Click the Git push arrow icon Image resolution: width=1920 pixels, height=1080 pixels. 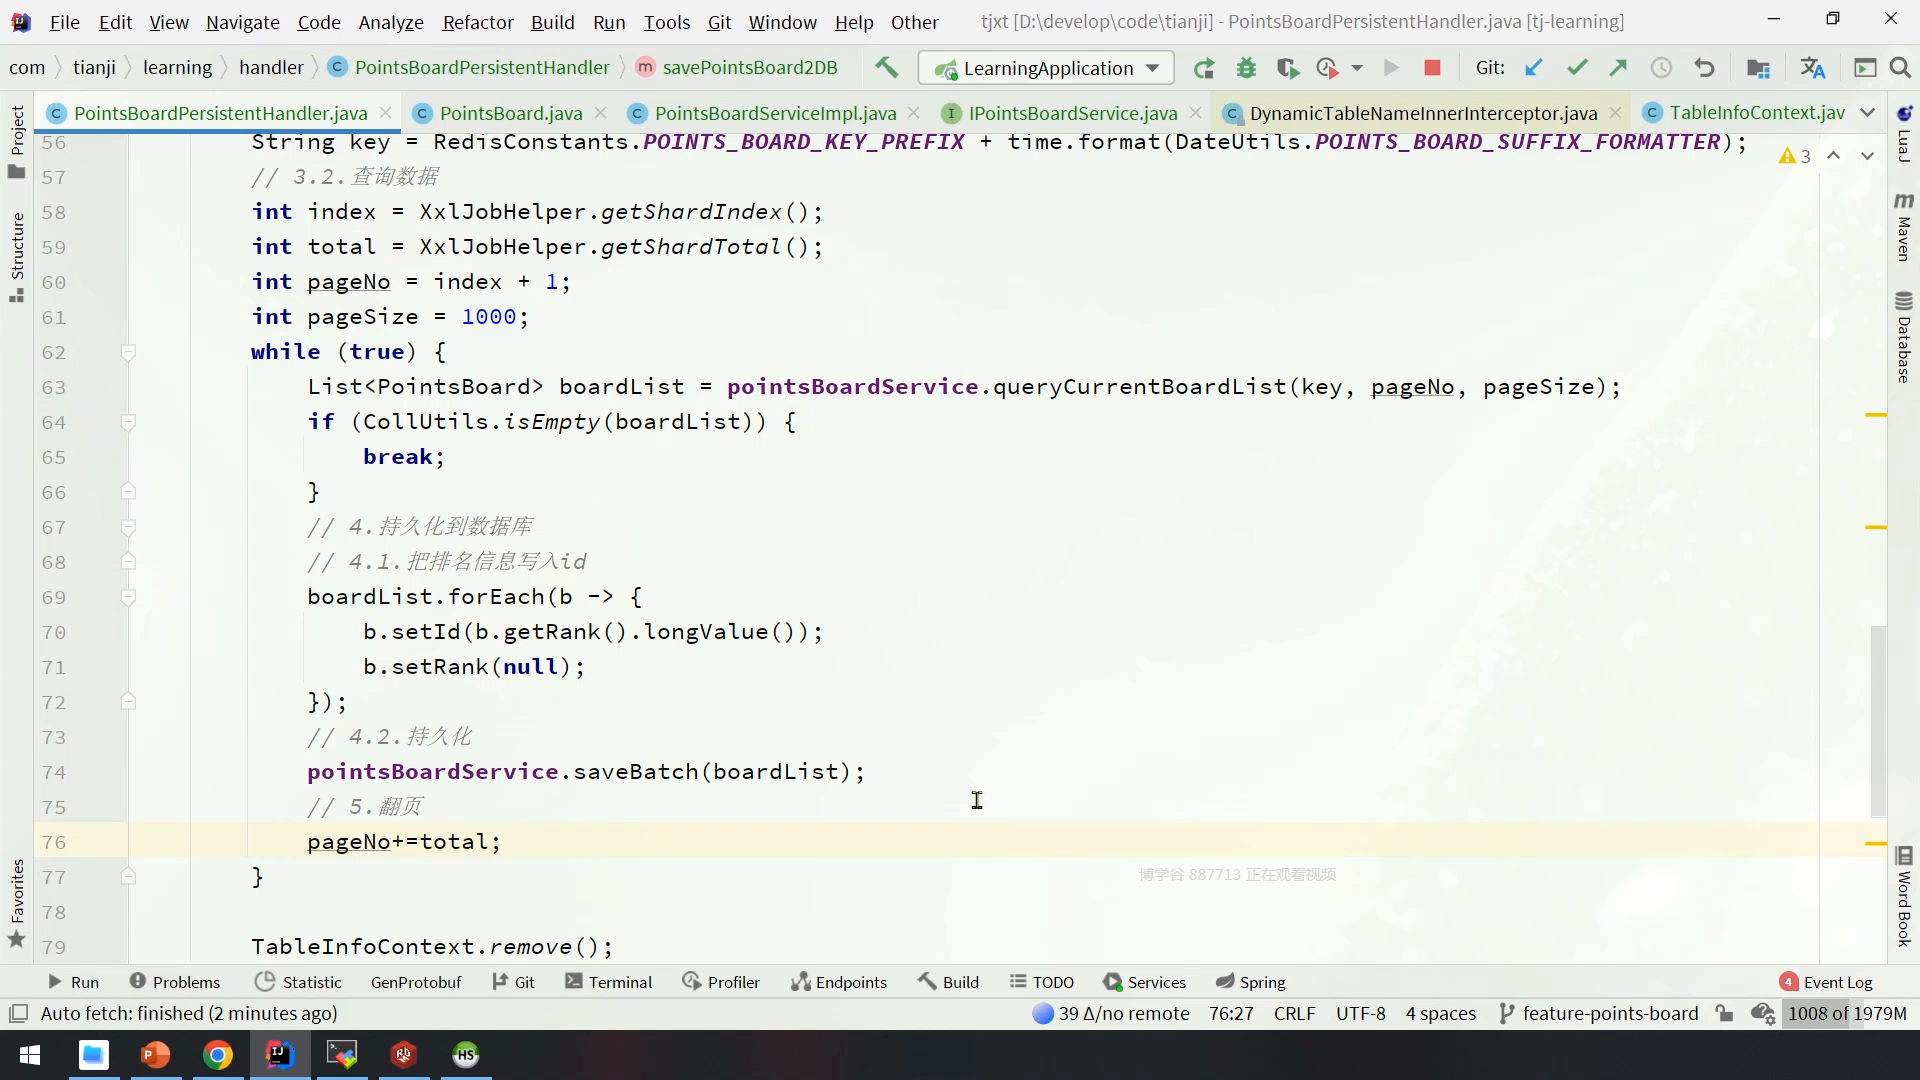pos(1618,68)
